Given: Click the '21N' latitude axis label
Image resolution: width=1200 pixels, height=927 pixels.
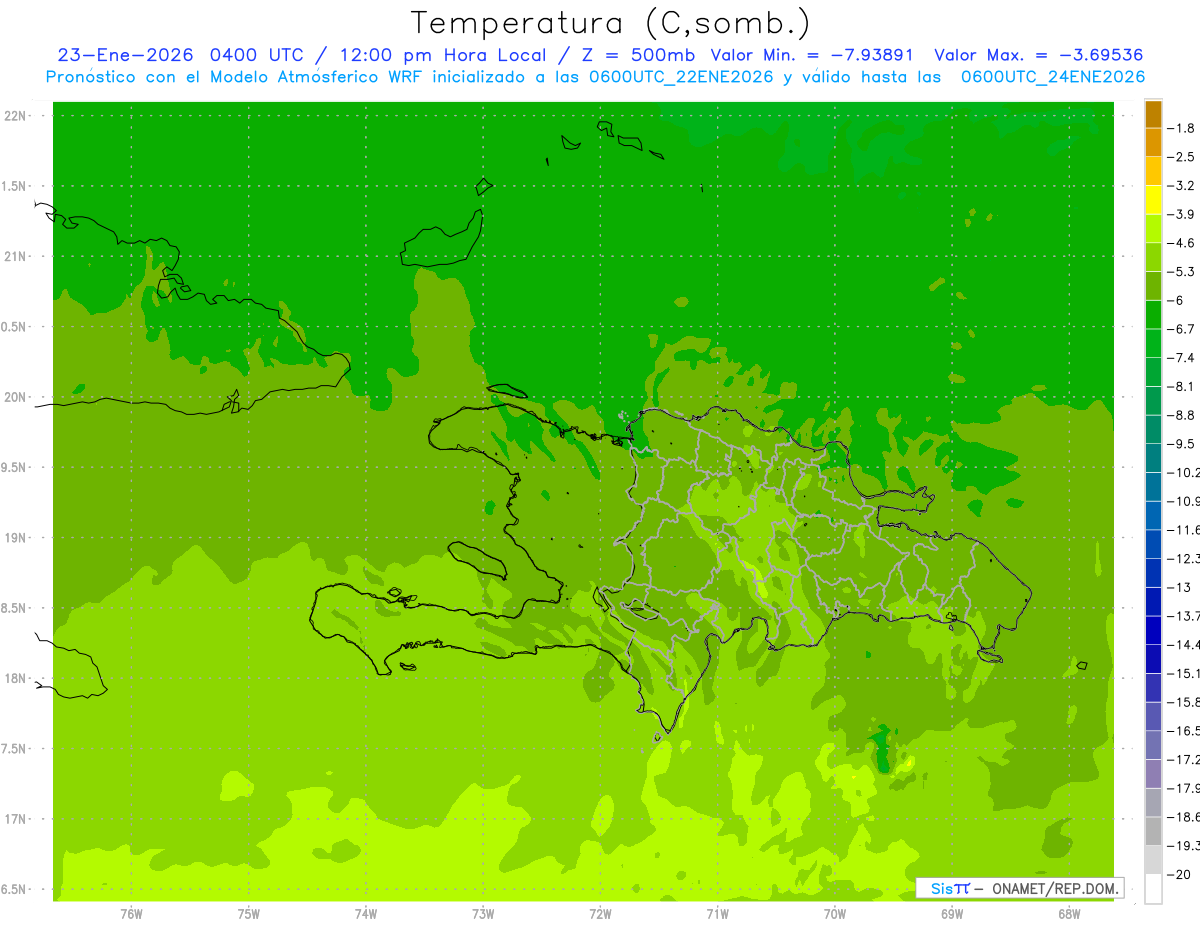Looking at the screenshot, I should [x=14, y=257].
